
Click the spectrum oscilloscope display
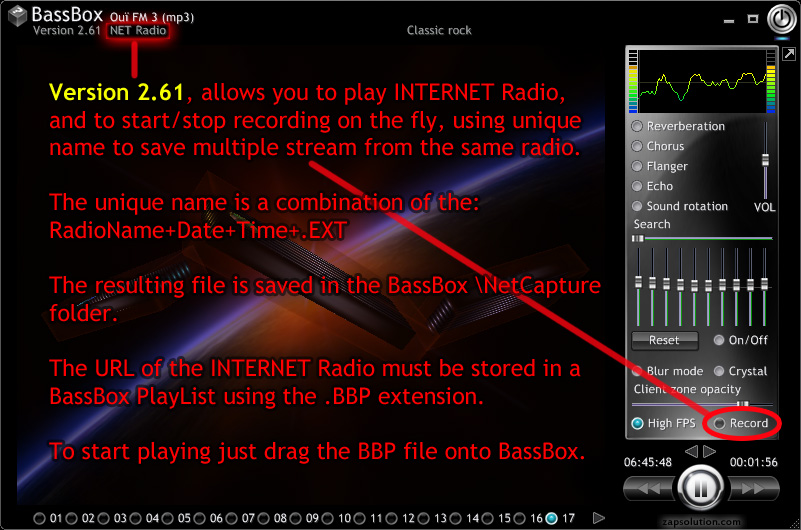(x=702, y=81)
